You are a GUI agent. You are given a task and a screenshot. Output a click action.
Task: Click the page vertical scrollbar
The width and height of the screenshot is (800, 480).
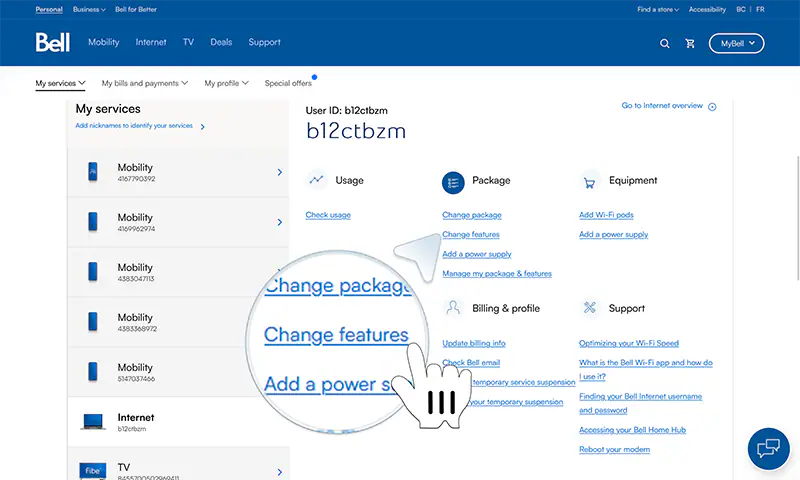(797, 218)
